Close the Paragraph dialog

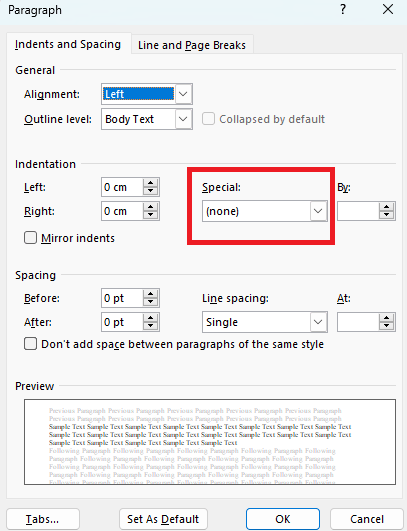tap(388, 9)
